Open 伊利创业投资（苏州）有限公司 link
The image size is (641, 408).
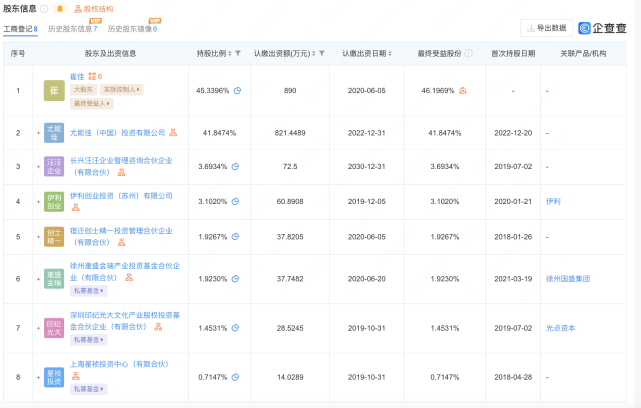(121, 196)
